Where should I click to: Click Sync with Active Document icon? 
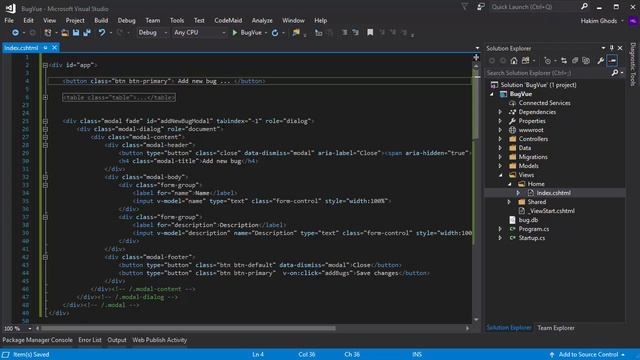tap(564, 61)
